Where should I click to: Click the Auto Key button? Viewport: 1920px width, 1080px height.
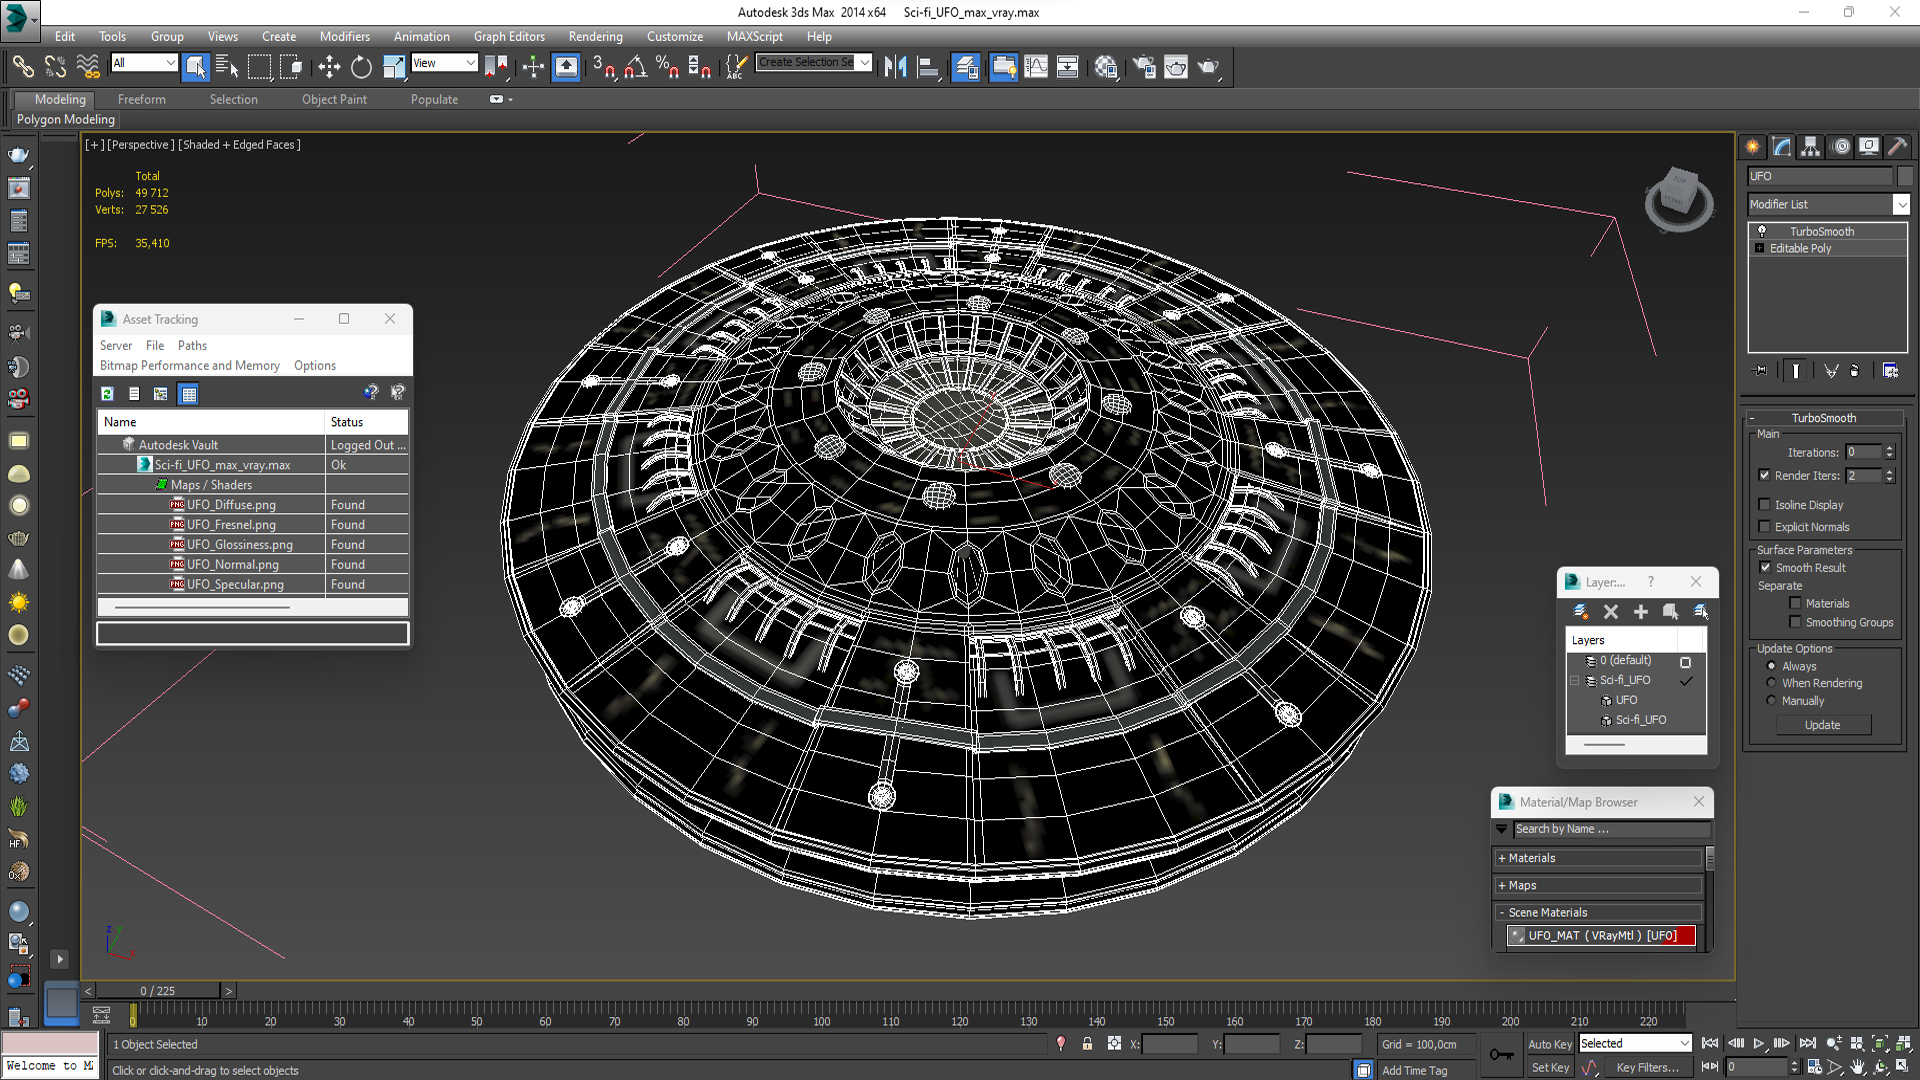click(x=1549, y=1044)
